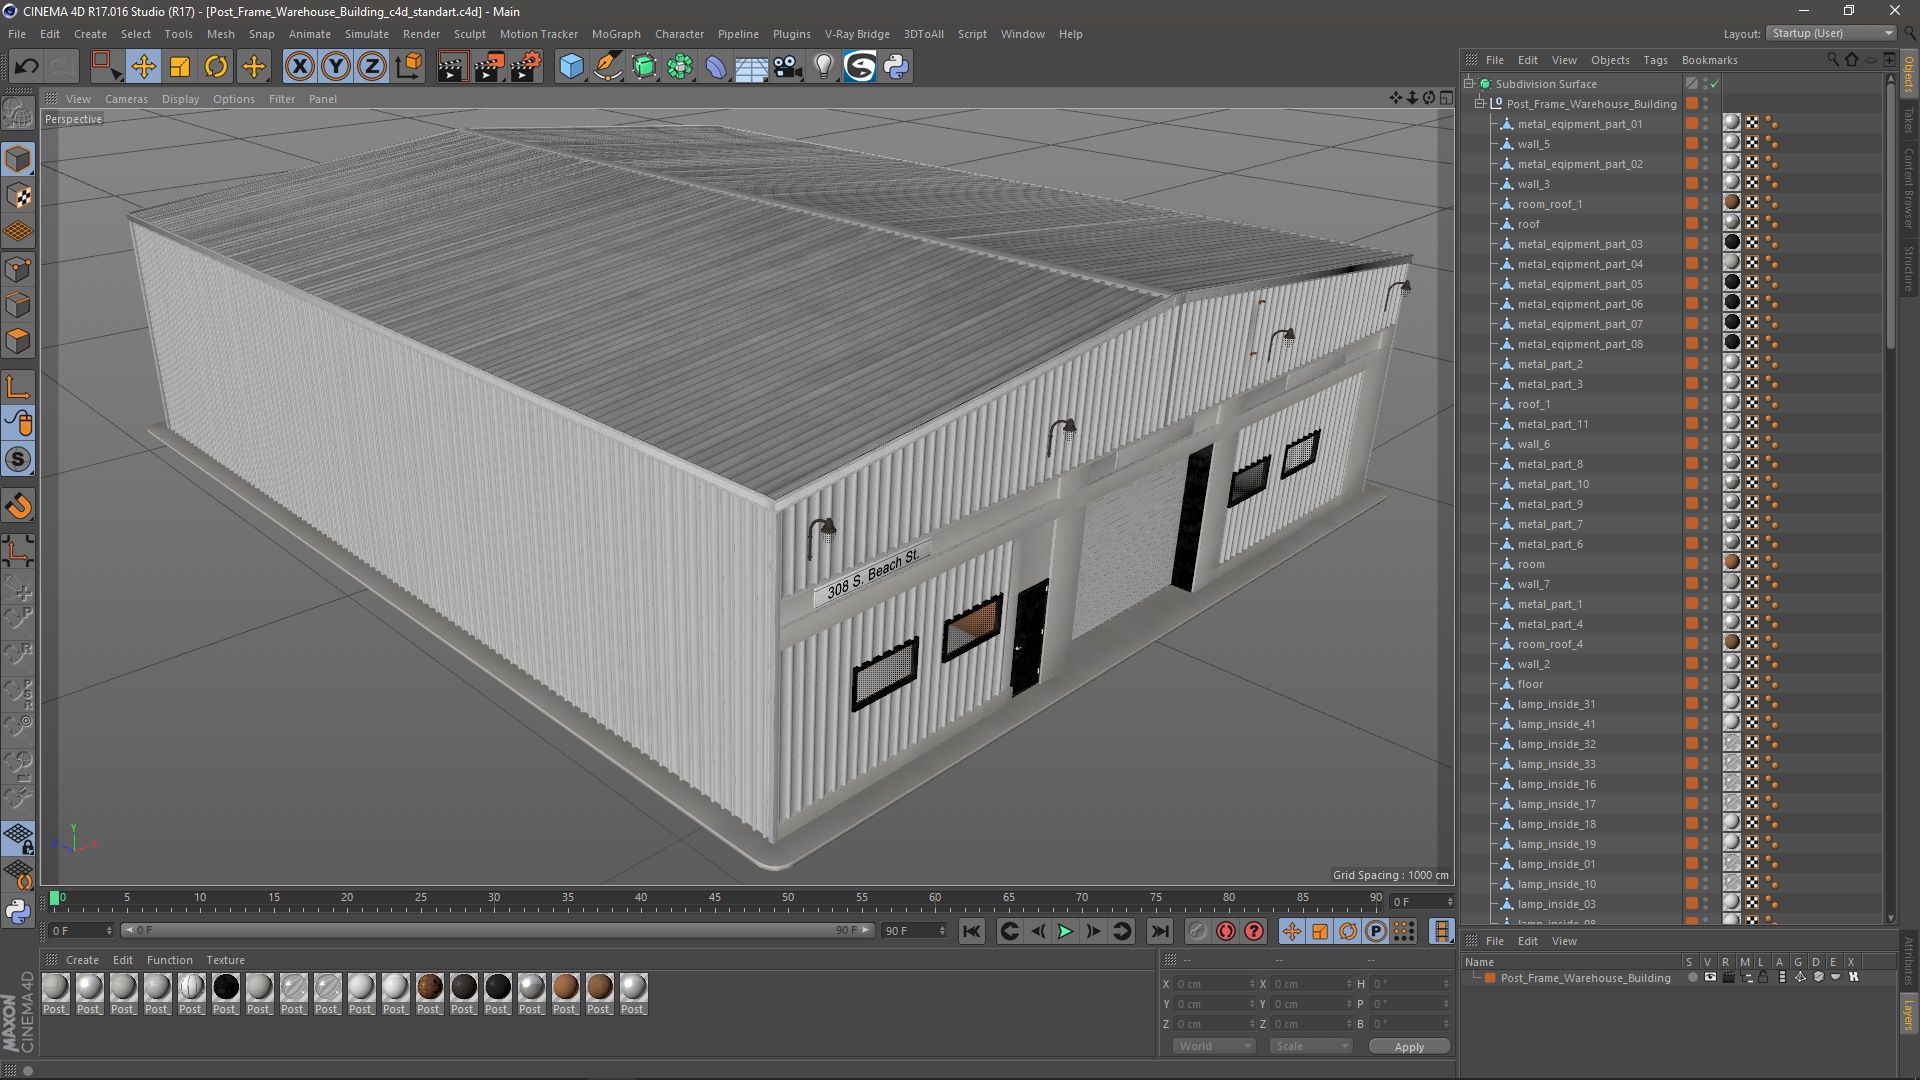The image size is (1920, 1080).
Task: Click the Undo arrow icon
Action: [27, 67]
